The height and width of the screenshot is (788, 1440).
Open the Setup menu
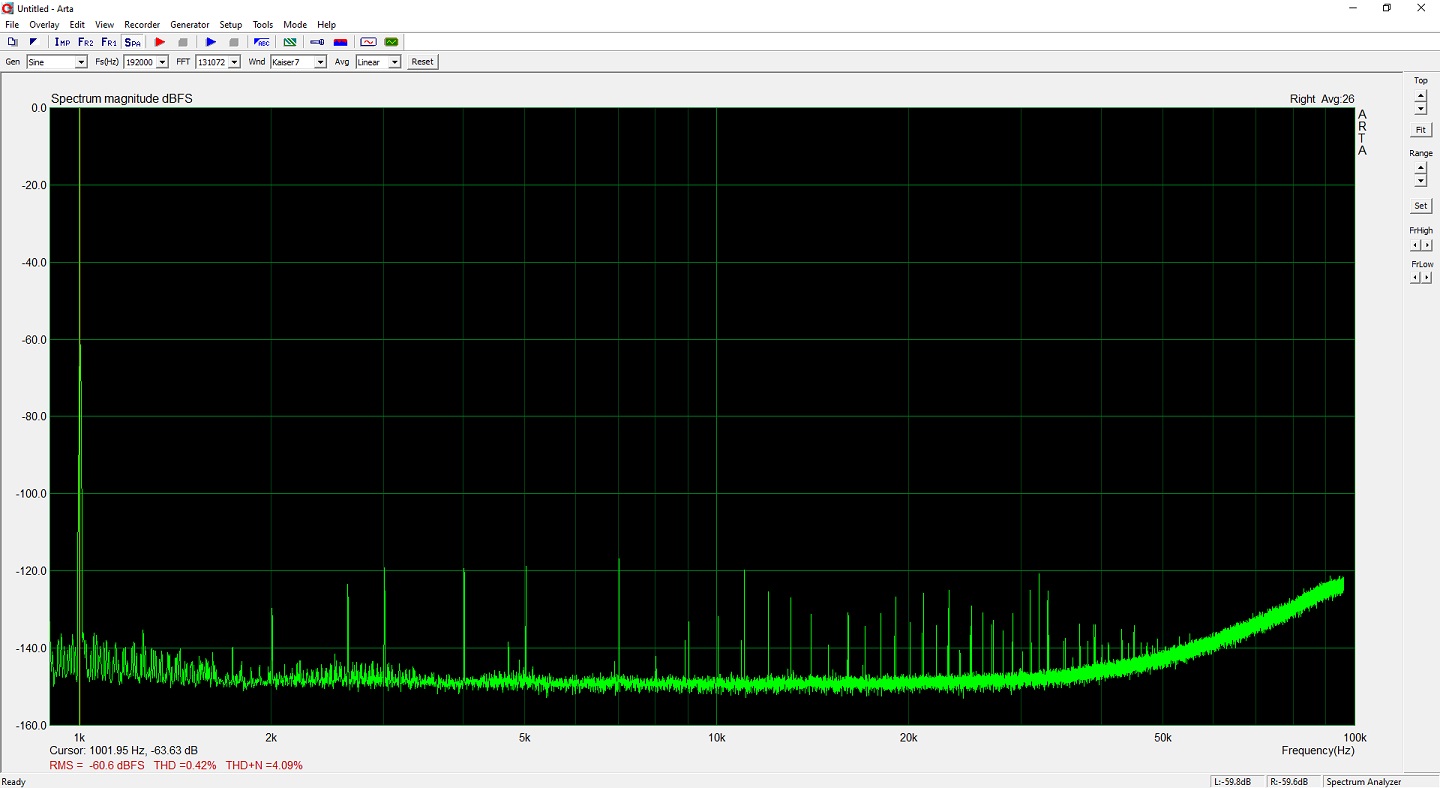coord(231,25)
